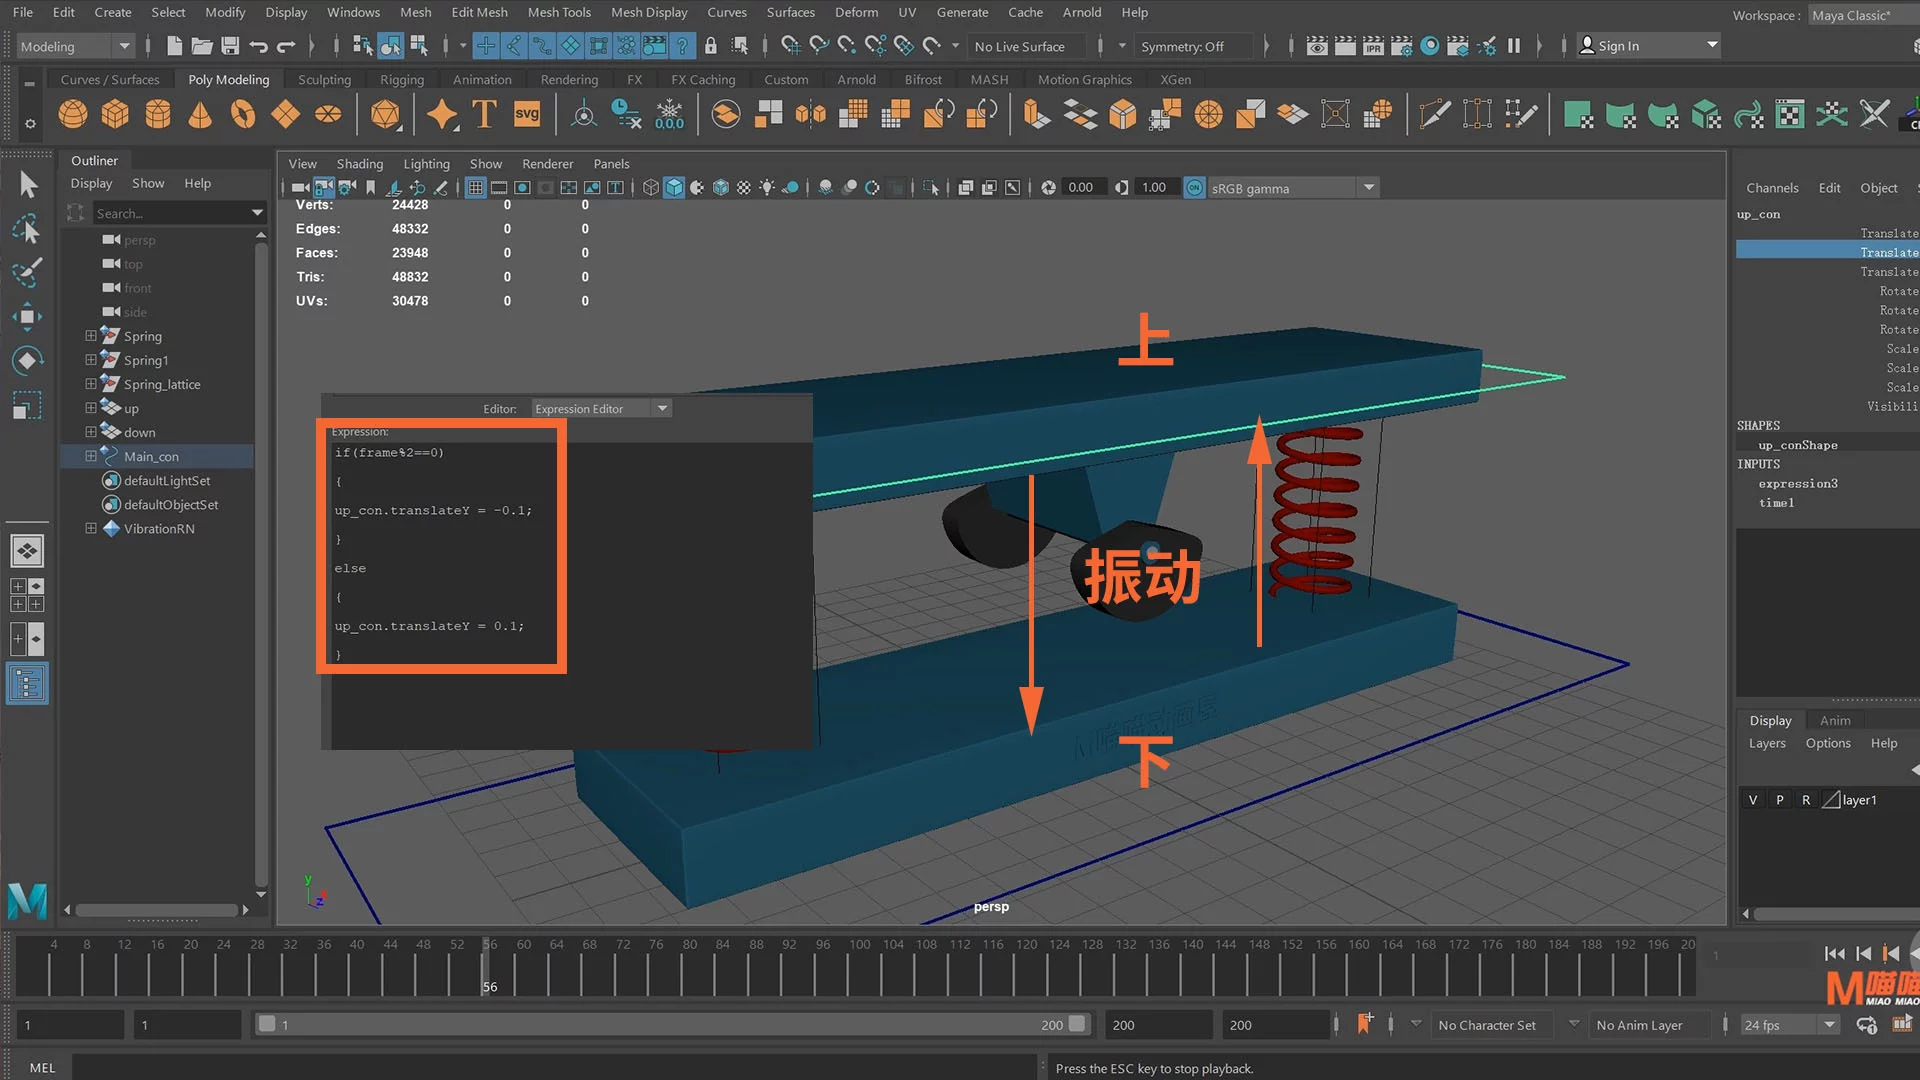Open the 24 fps frame rate dropdown

pyautogui.click(x=1790, y=1025)
